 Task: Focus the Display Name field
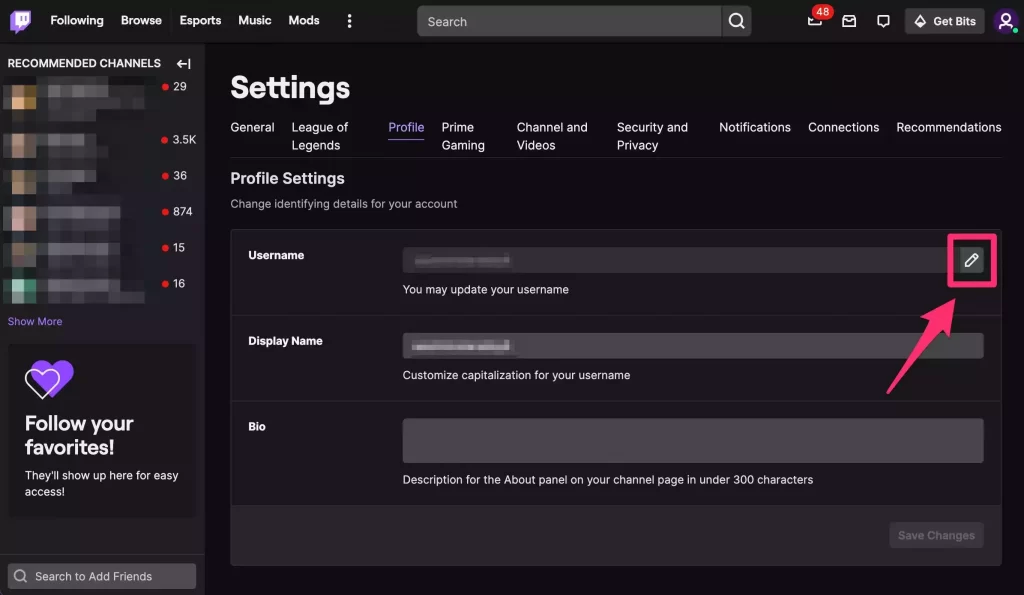[x=692, y=346]
